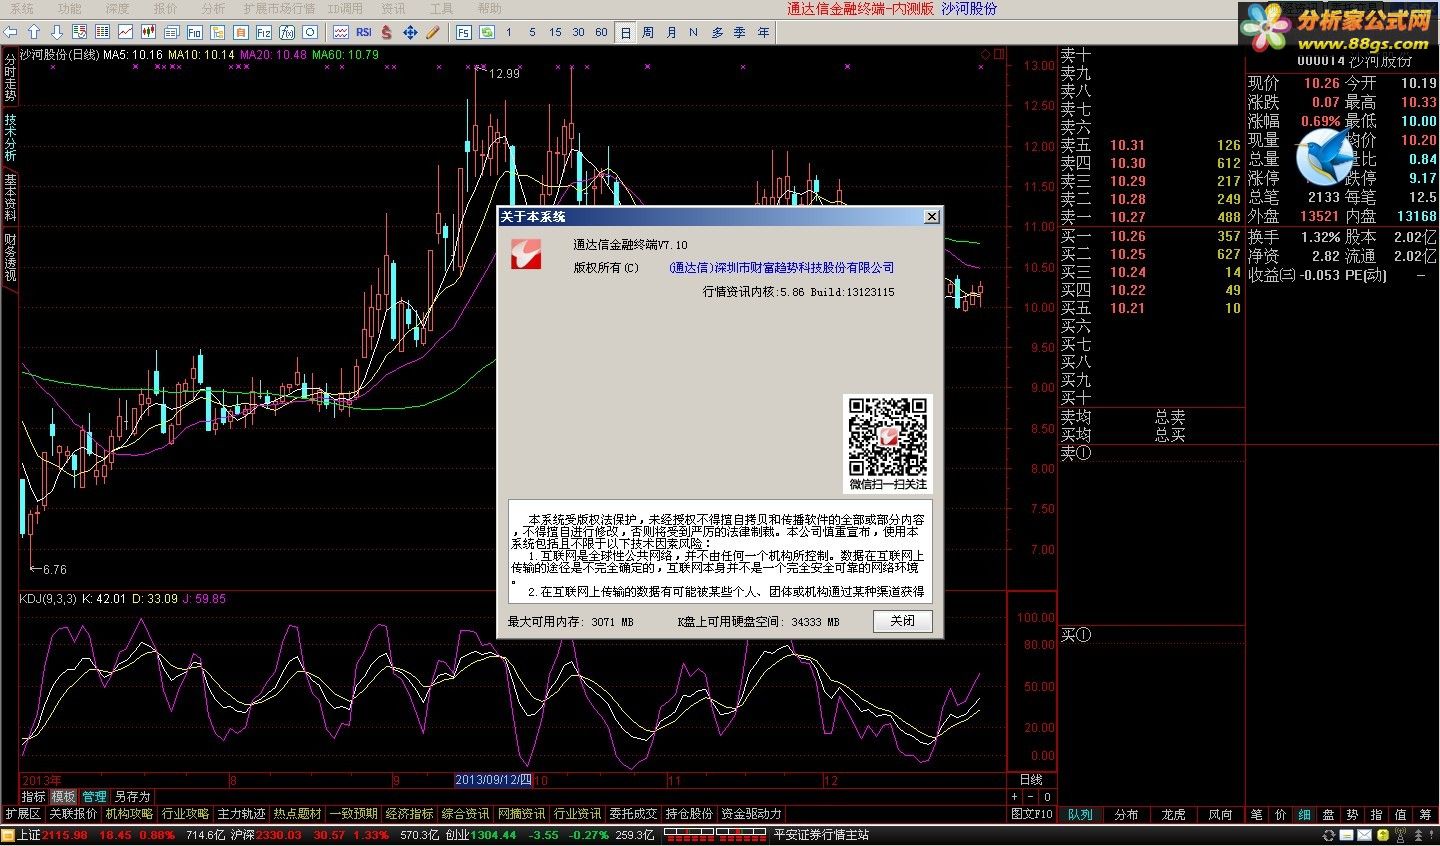The width and height of the screenshot is (1440, 846).
Task: Open the line trend chart toolbar icon
Action: pos(125,32)
